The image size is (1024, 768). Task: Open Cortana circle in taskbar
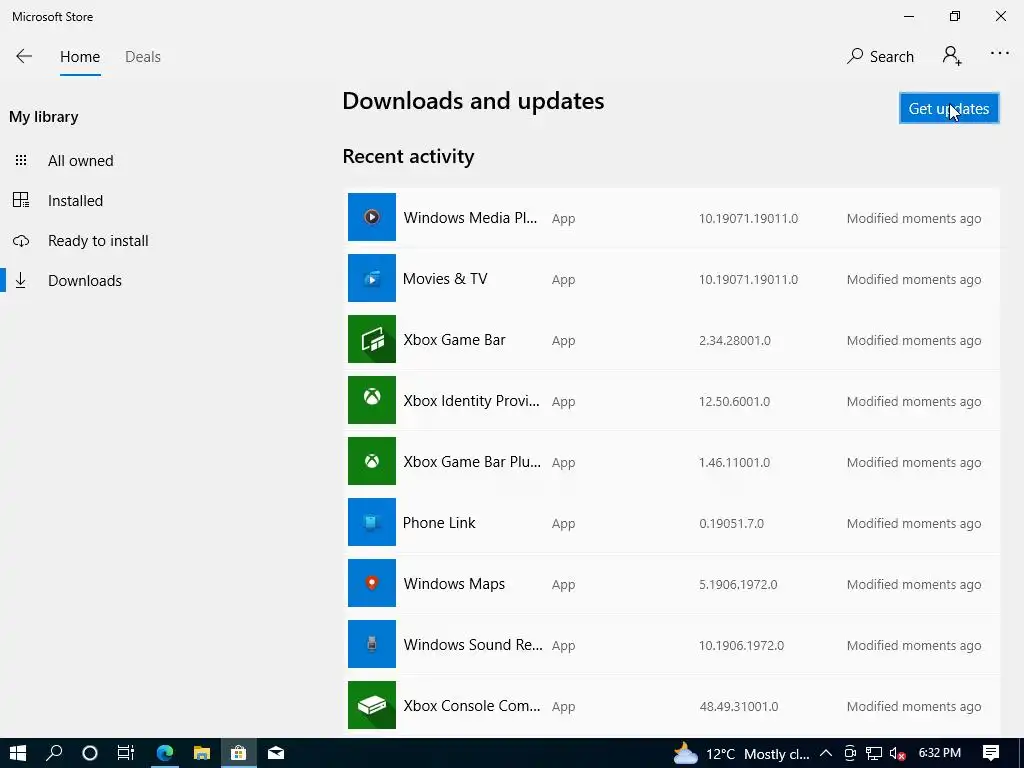(x=90, y=753)
